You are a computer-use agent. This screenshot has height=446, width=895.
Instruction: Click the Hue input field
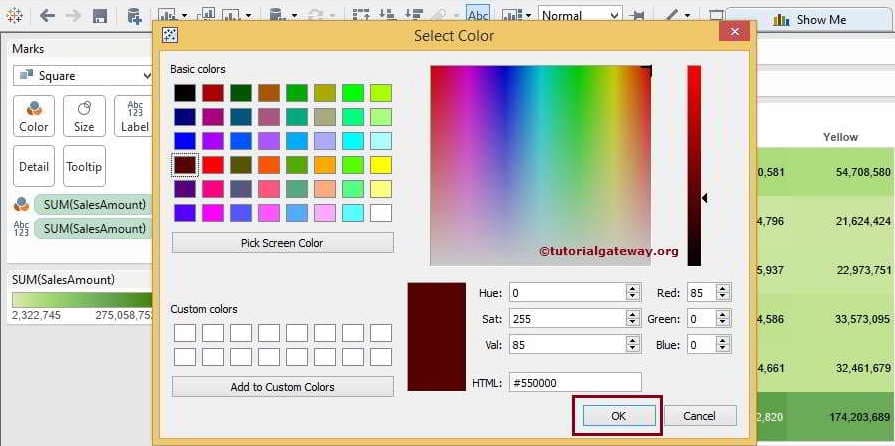pos(567,293)
